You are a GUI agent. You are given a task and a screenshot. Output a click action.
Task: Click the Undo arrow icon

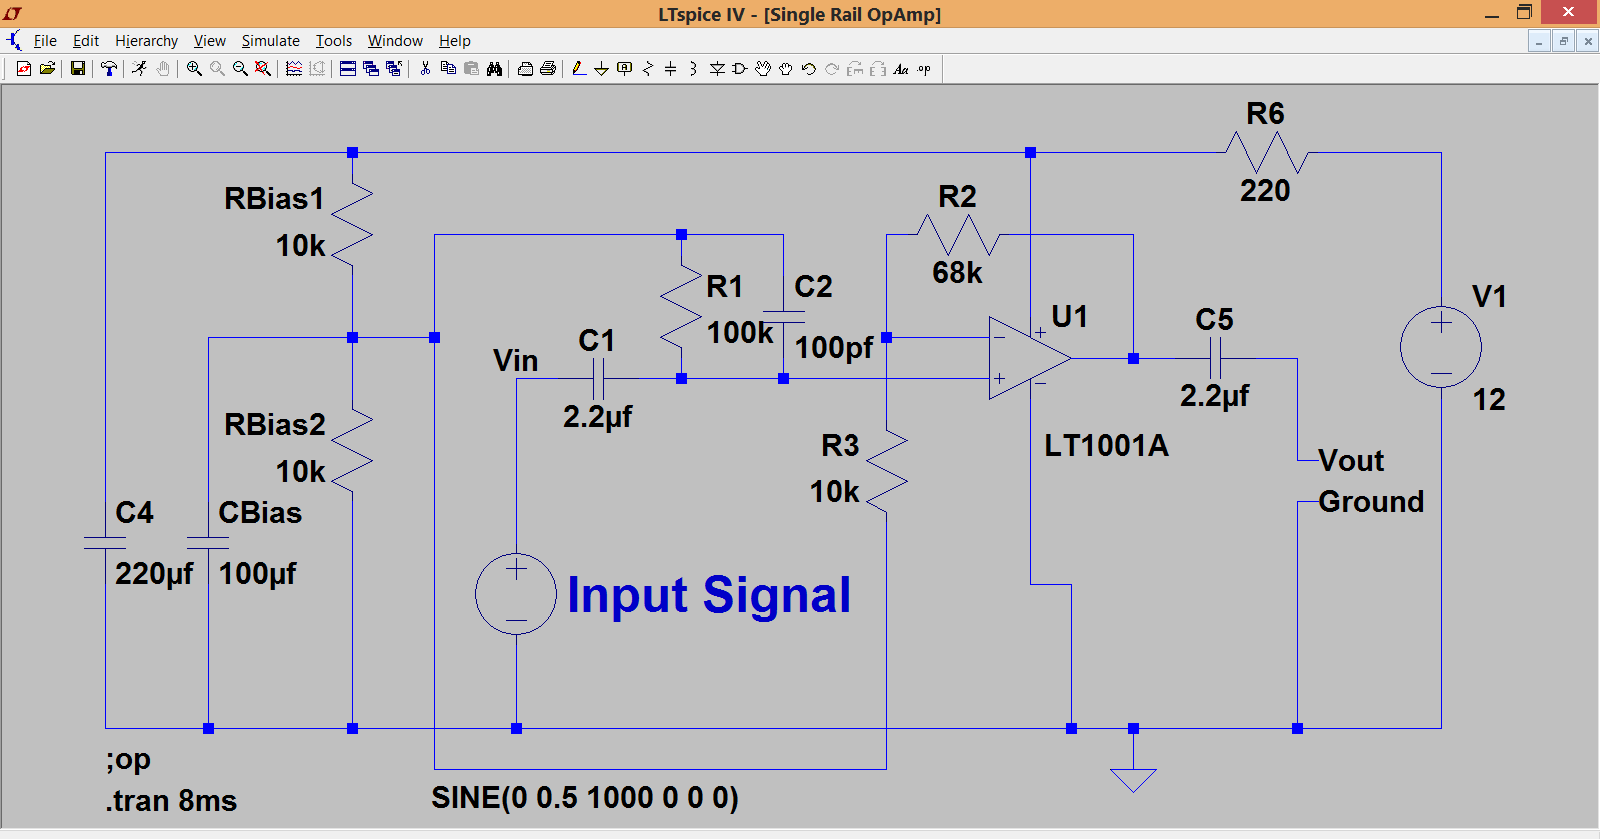(x=809, y=69)
